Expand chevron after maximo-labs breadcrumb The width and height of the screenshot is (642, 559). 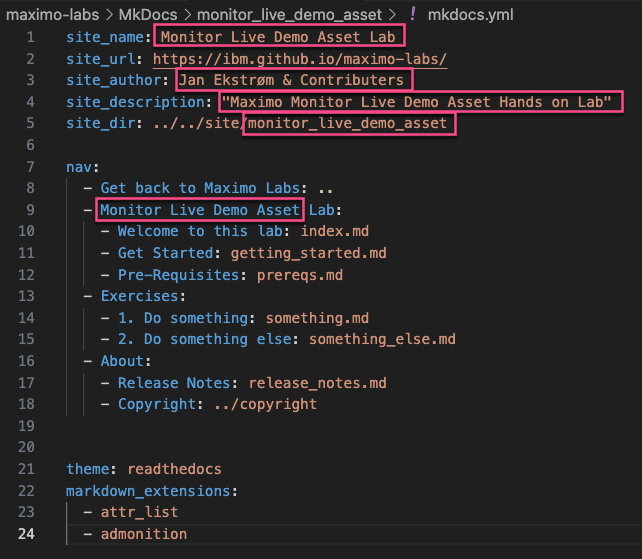click(109, 15)
